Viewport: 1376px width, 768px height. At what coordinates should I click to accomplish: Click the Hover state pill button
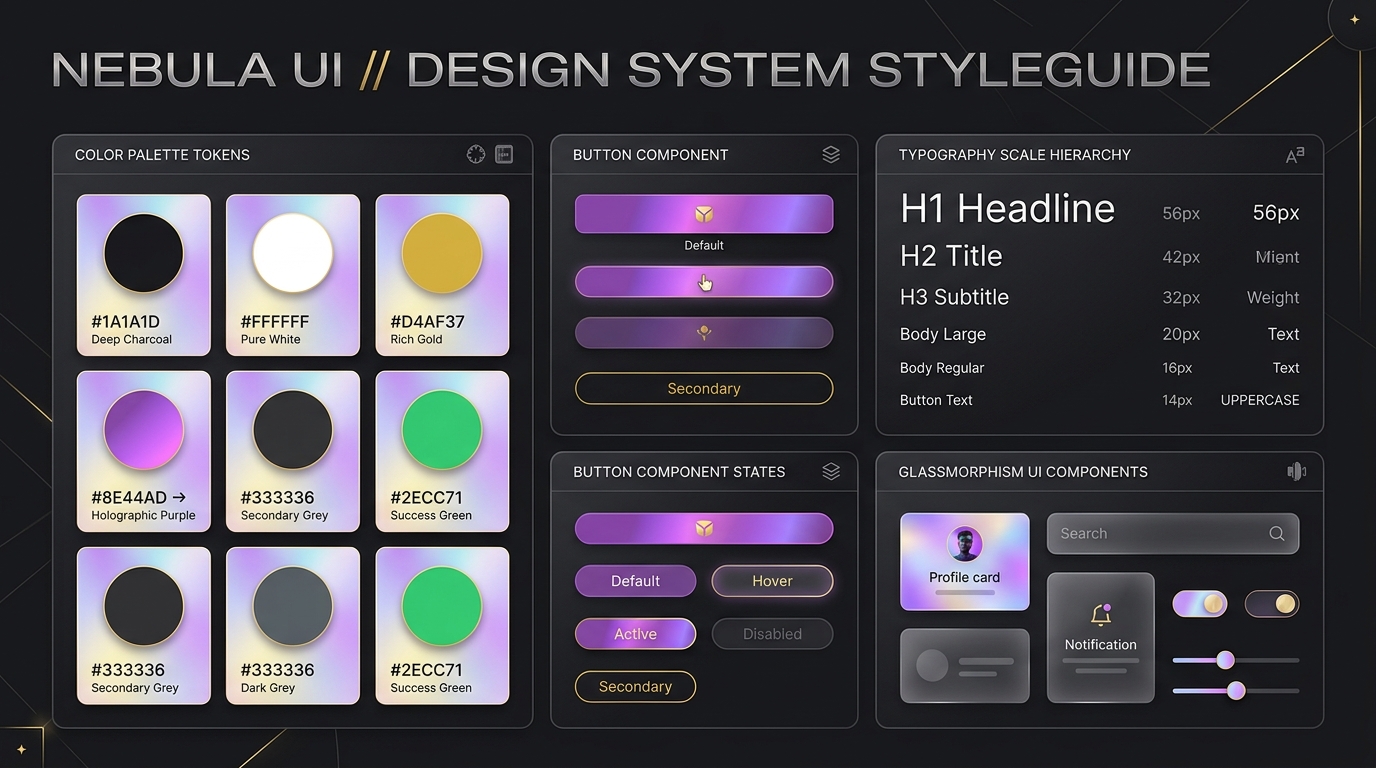(772, 581)
